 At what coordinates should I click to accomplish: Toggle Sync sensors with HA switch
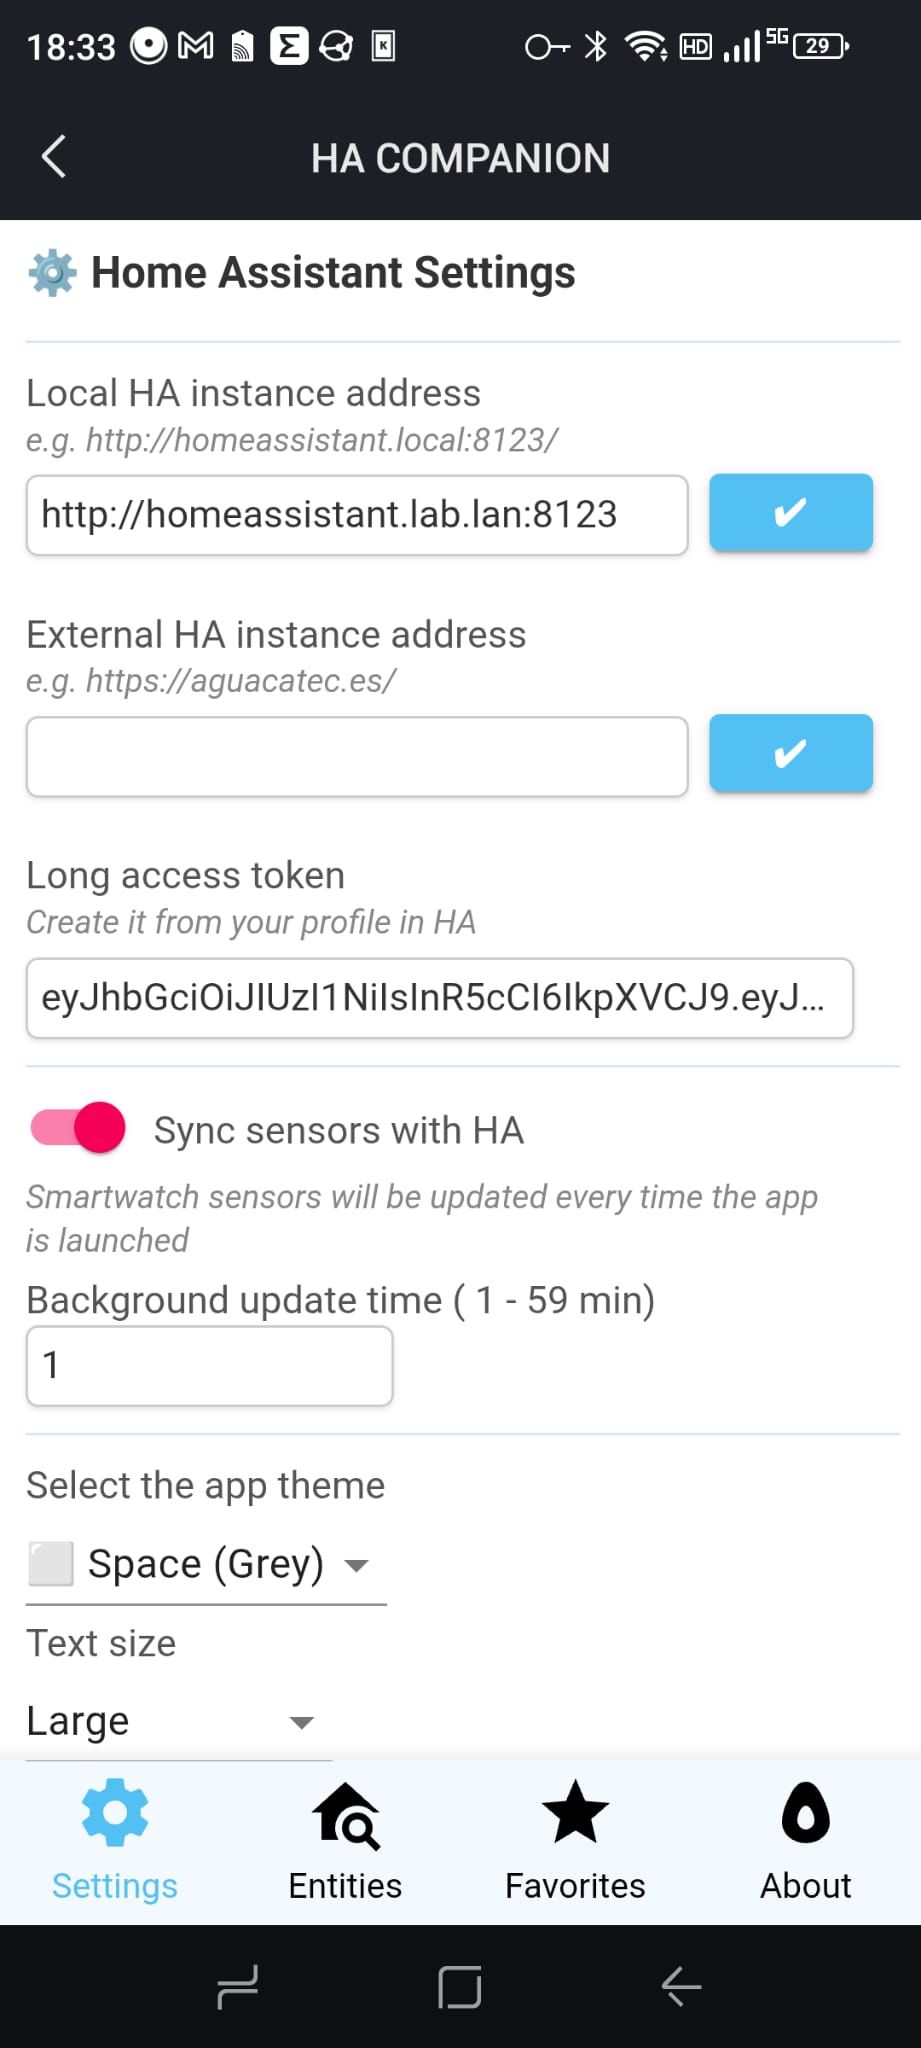[78, 1129]
